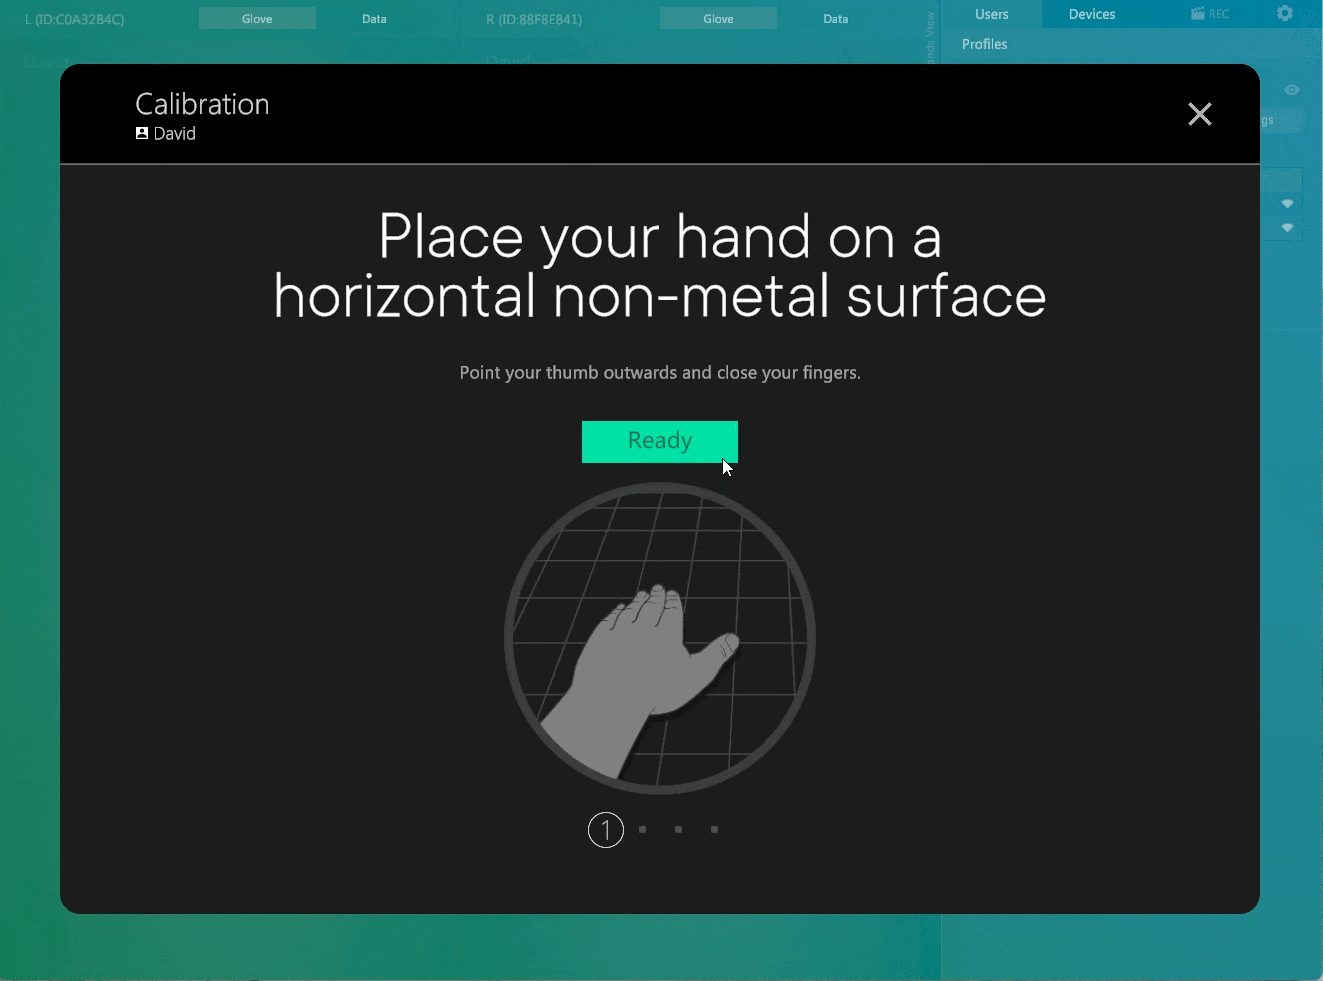
Task: Switch to the Devices tab
Action: [x=1092, y=14]
